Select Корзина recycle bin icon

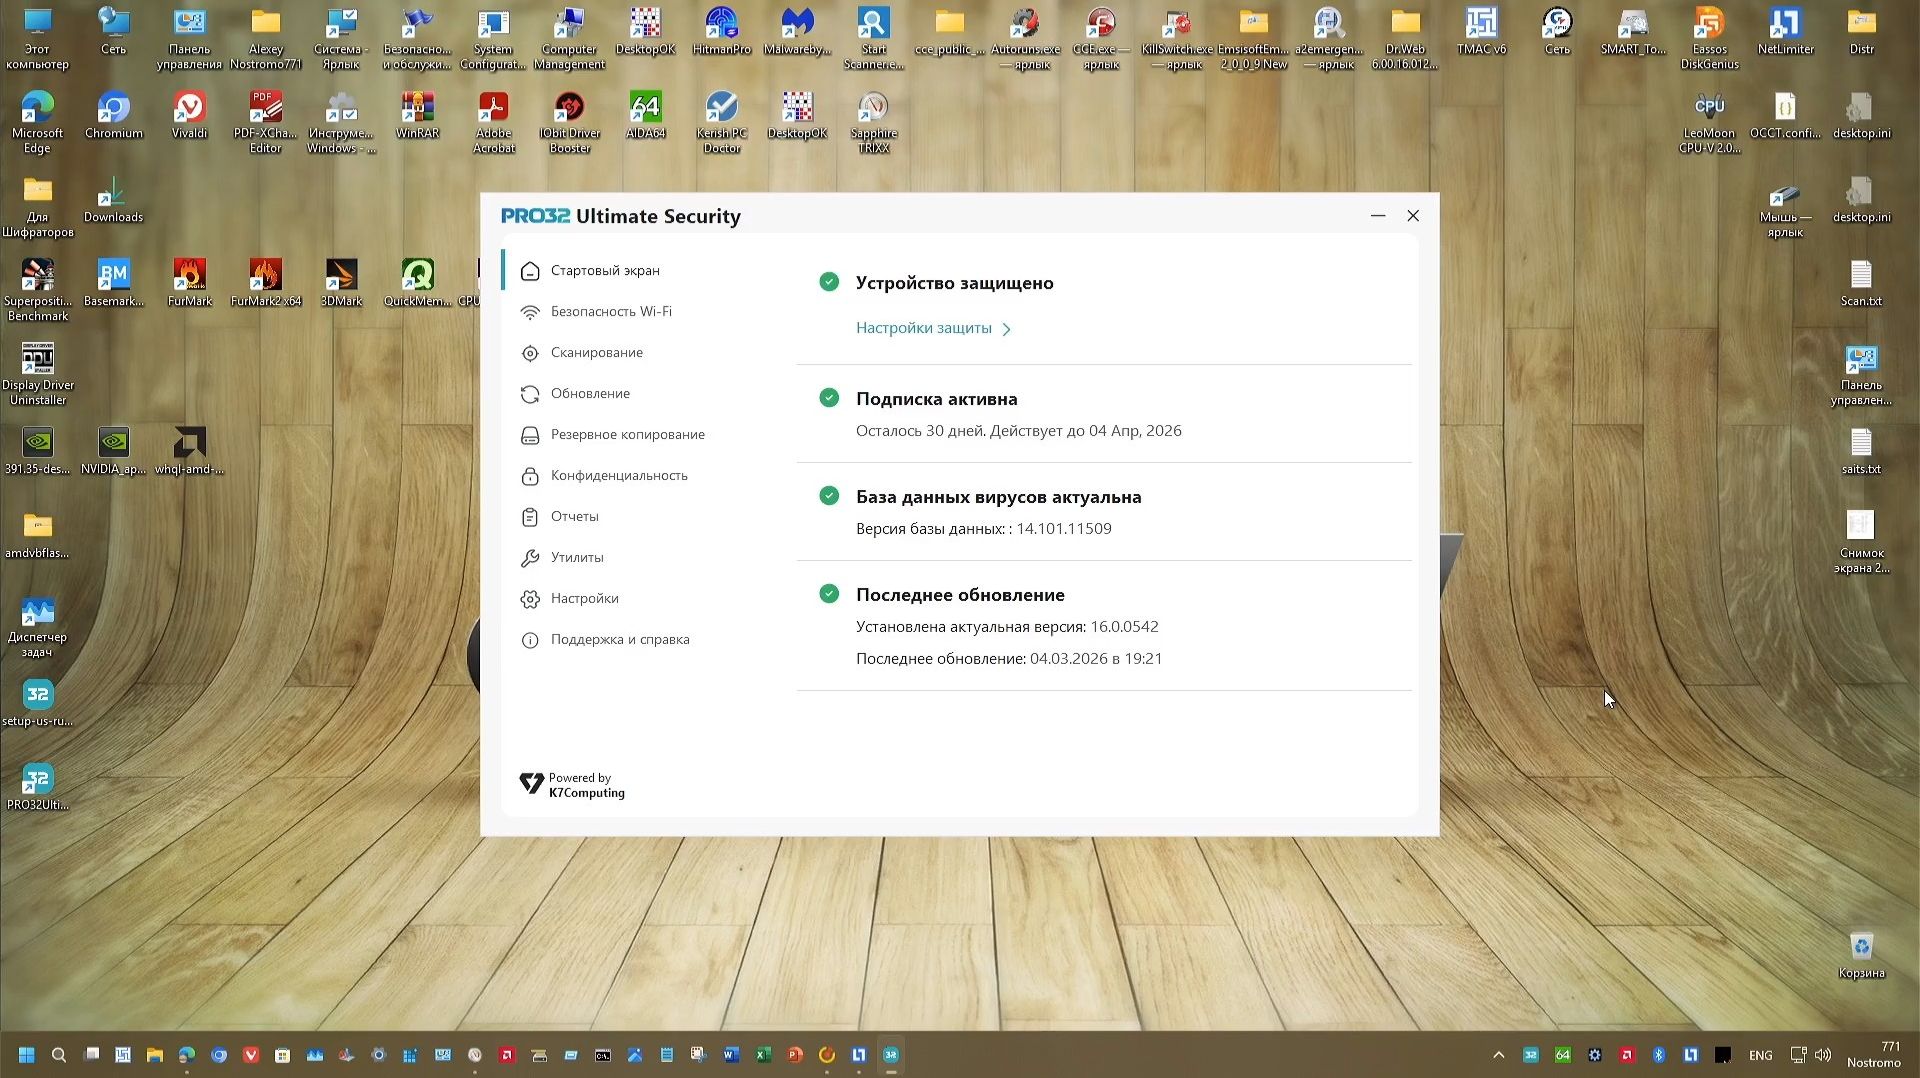[1861, 956]
